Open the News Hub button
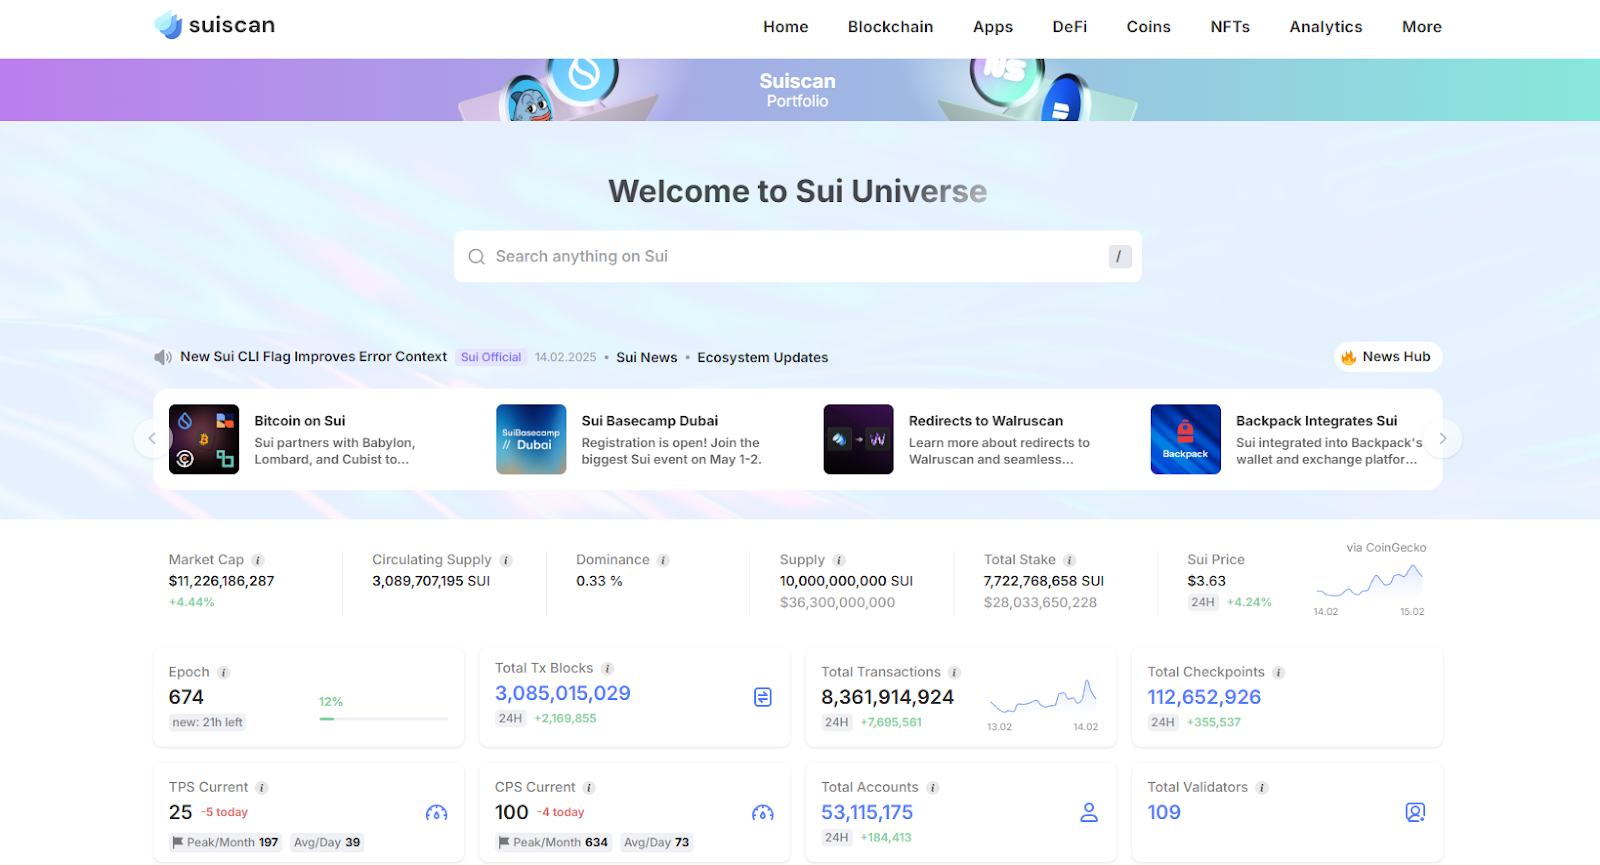This screenshot has height=865, width=1600. [1387, 357]
